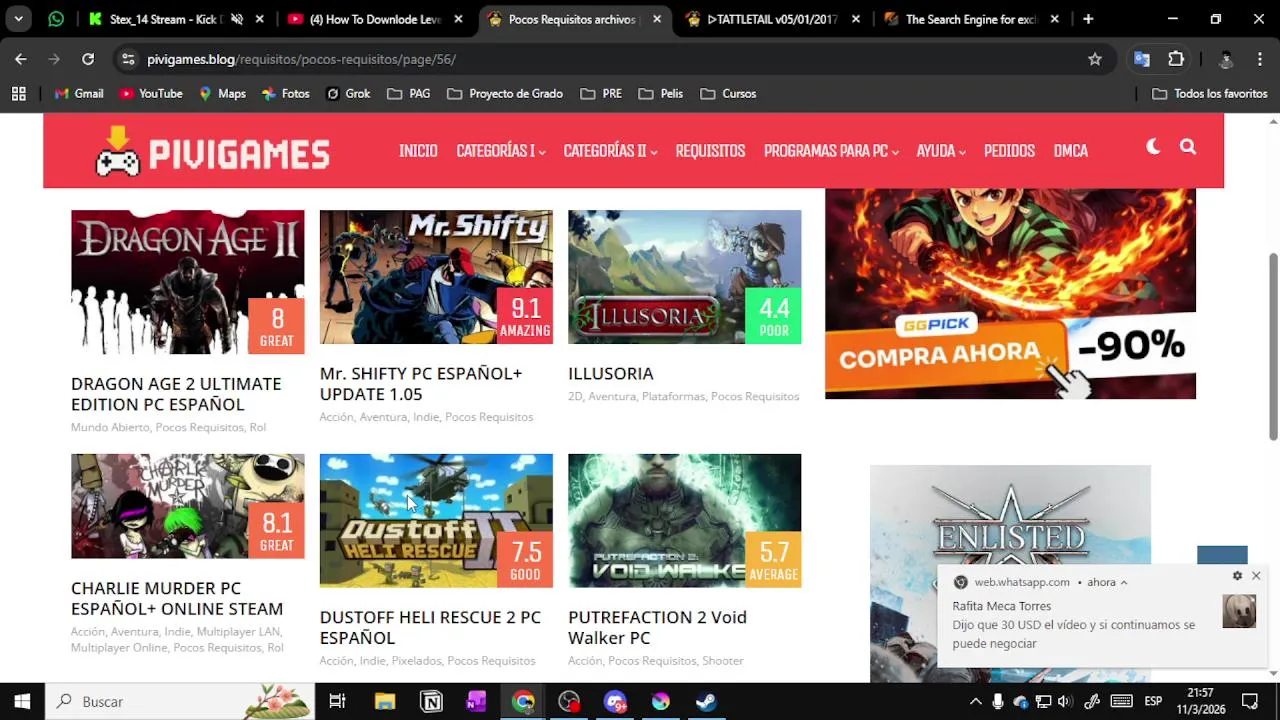Expand the AYUDA menu

pos(941,151)
